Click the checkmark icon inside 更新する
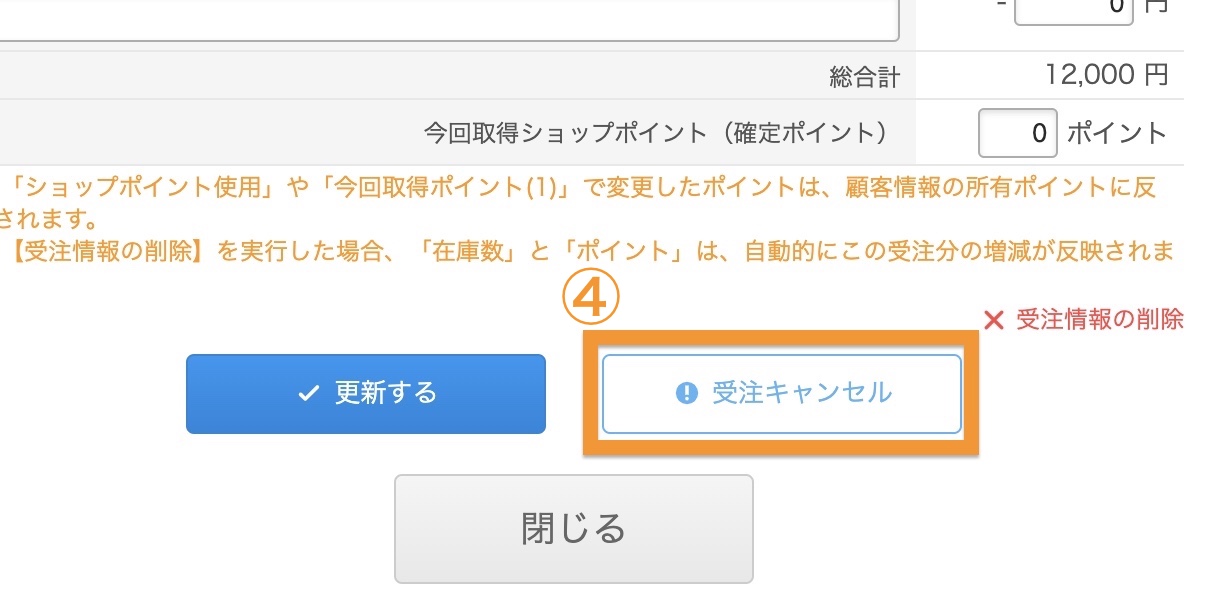The width and height of the screenshot is (1210, 598). pos(308,394)
